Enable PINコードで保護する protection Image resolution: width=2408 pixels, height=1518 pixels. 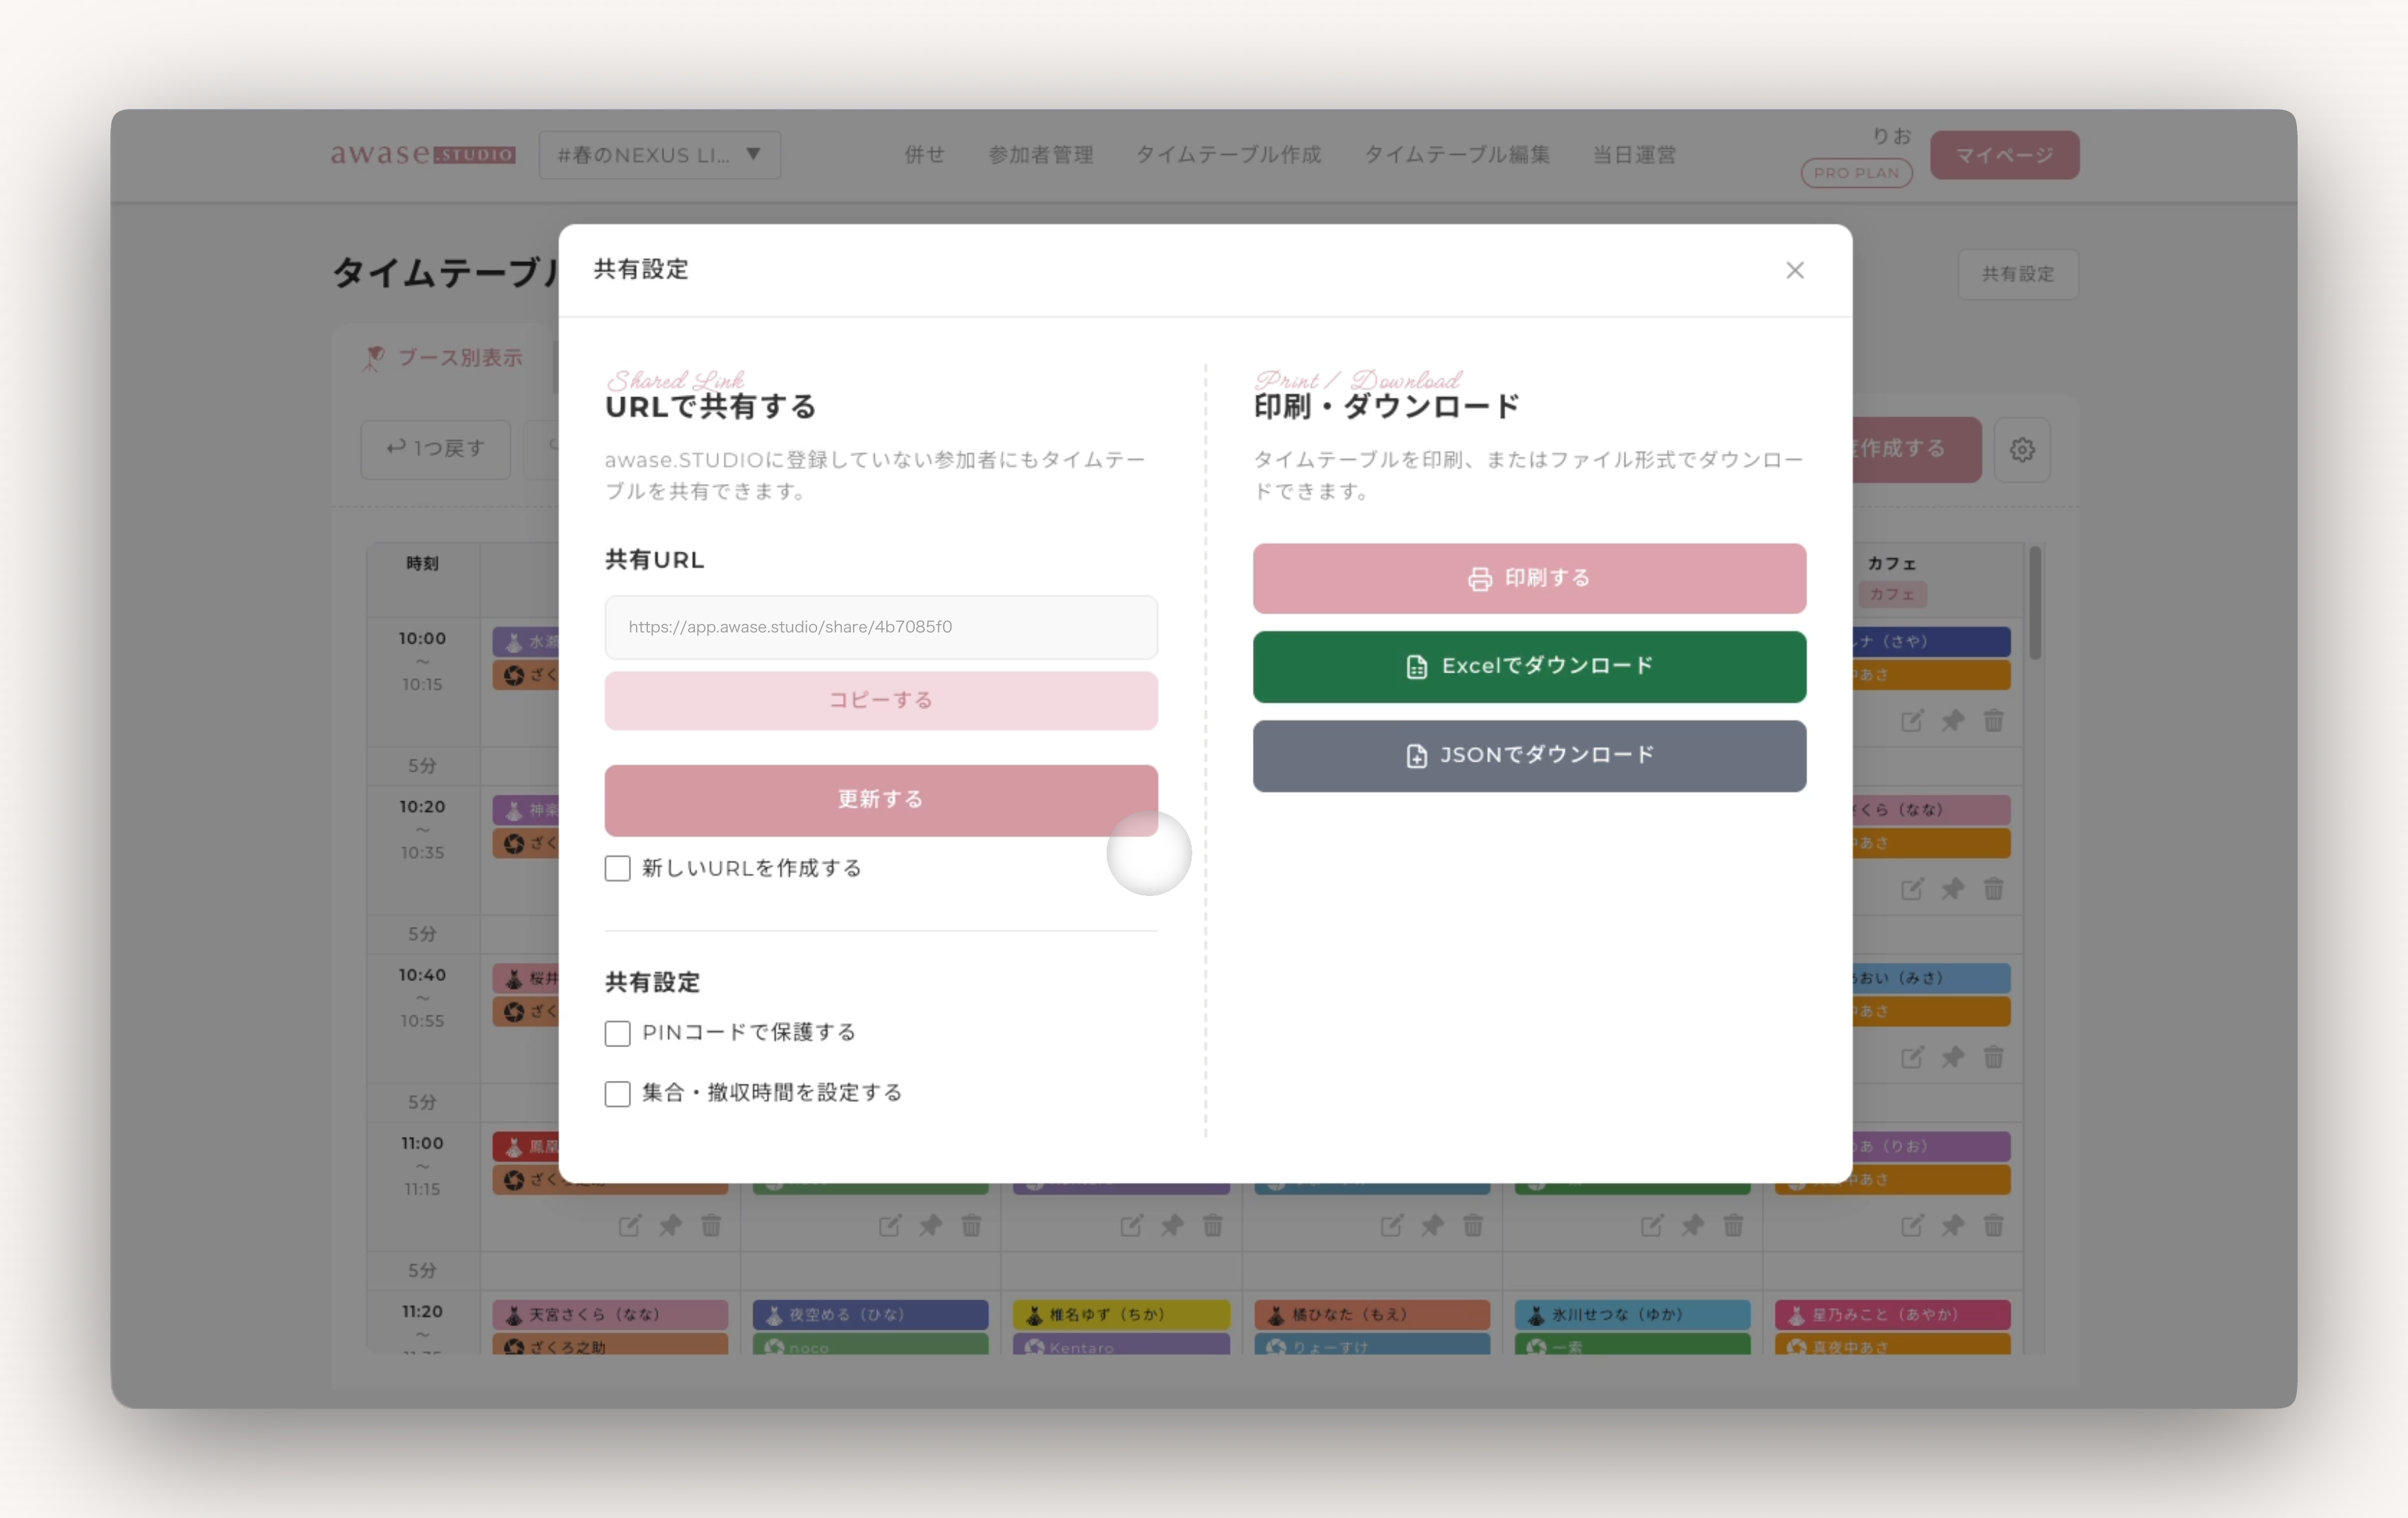617,1033
